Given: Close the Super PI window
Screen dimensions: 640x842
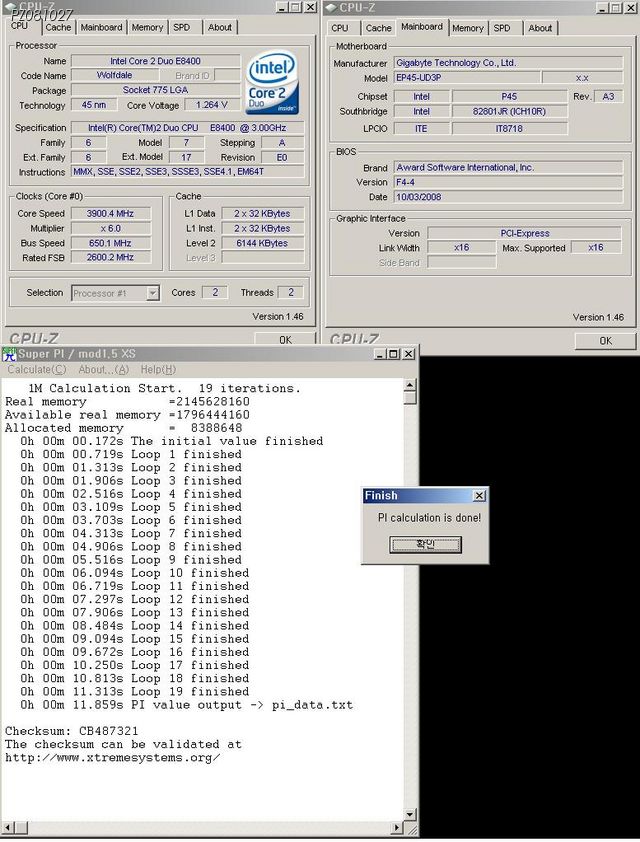Looking at the screenshot, I should [409, 354].
